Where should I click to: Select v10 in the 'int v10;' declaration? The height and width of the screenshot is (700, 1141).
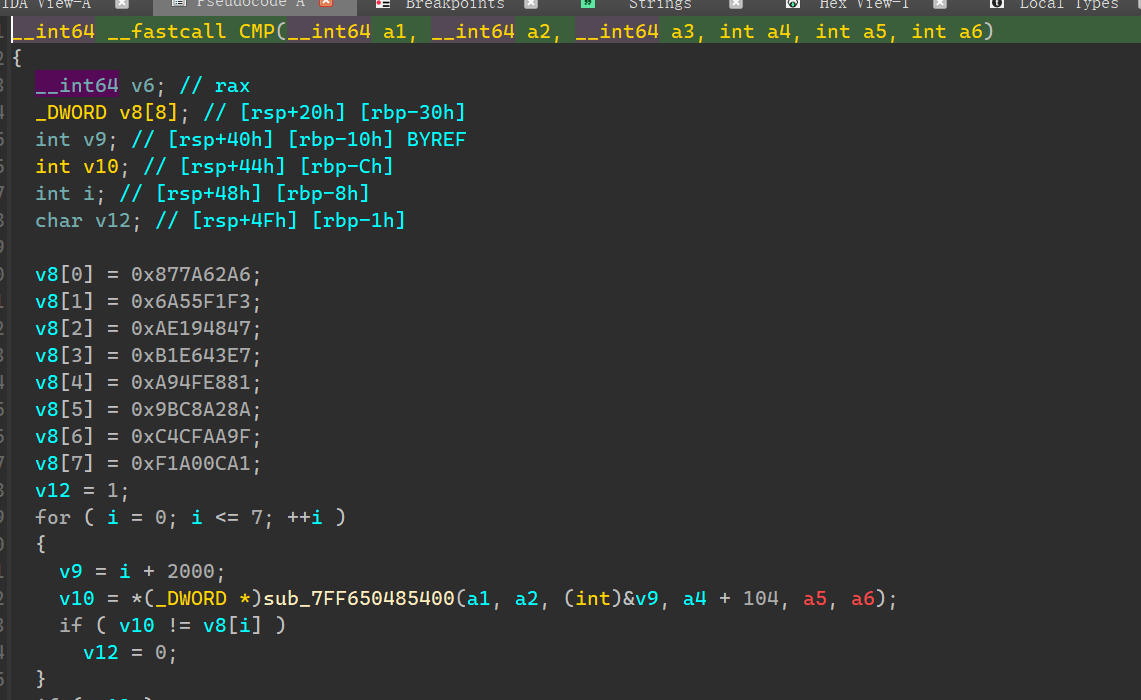click(x=100, y=167)
